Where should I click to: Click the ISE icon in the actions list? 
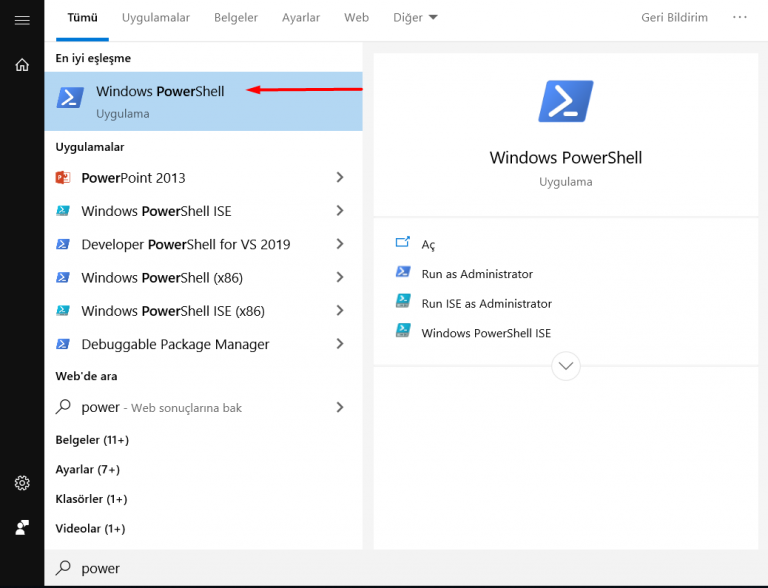[403, 330]
